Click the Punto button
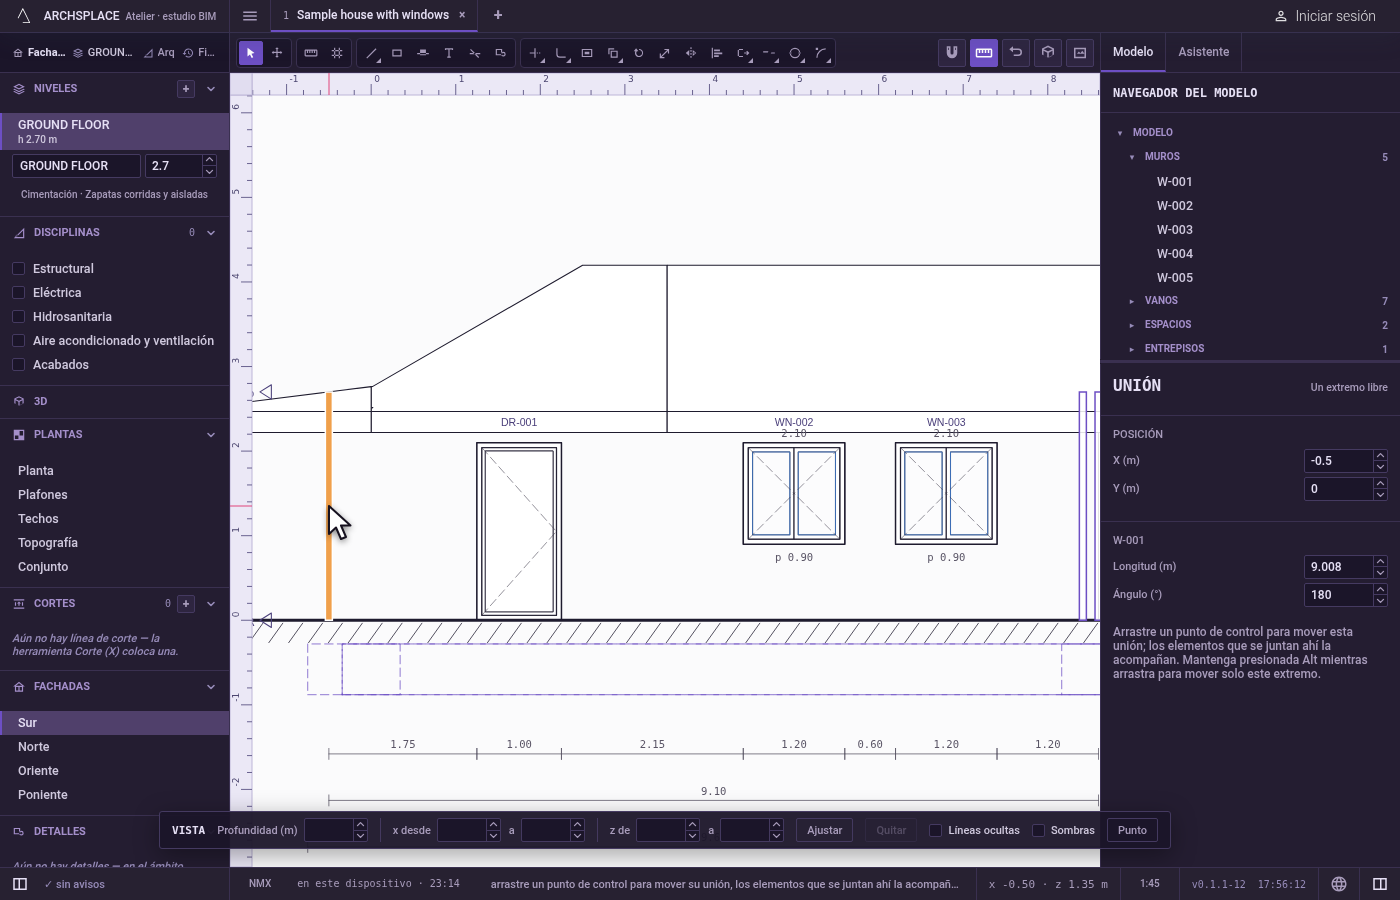This screenshot has height=900, width=1400. [x=1132, y=830]
